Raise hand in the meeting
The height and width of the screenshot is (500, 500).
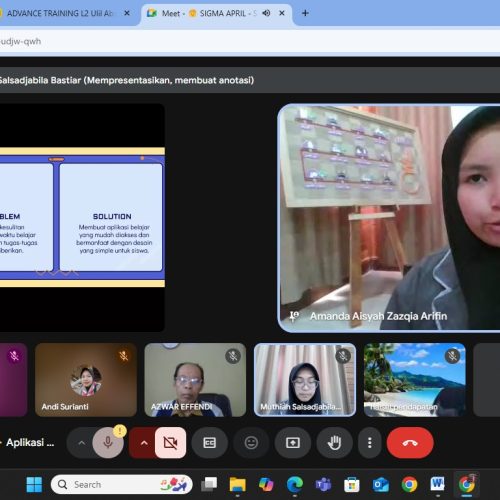coord(334,443)
